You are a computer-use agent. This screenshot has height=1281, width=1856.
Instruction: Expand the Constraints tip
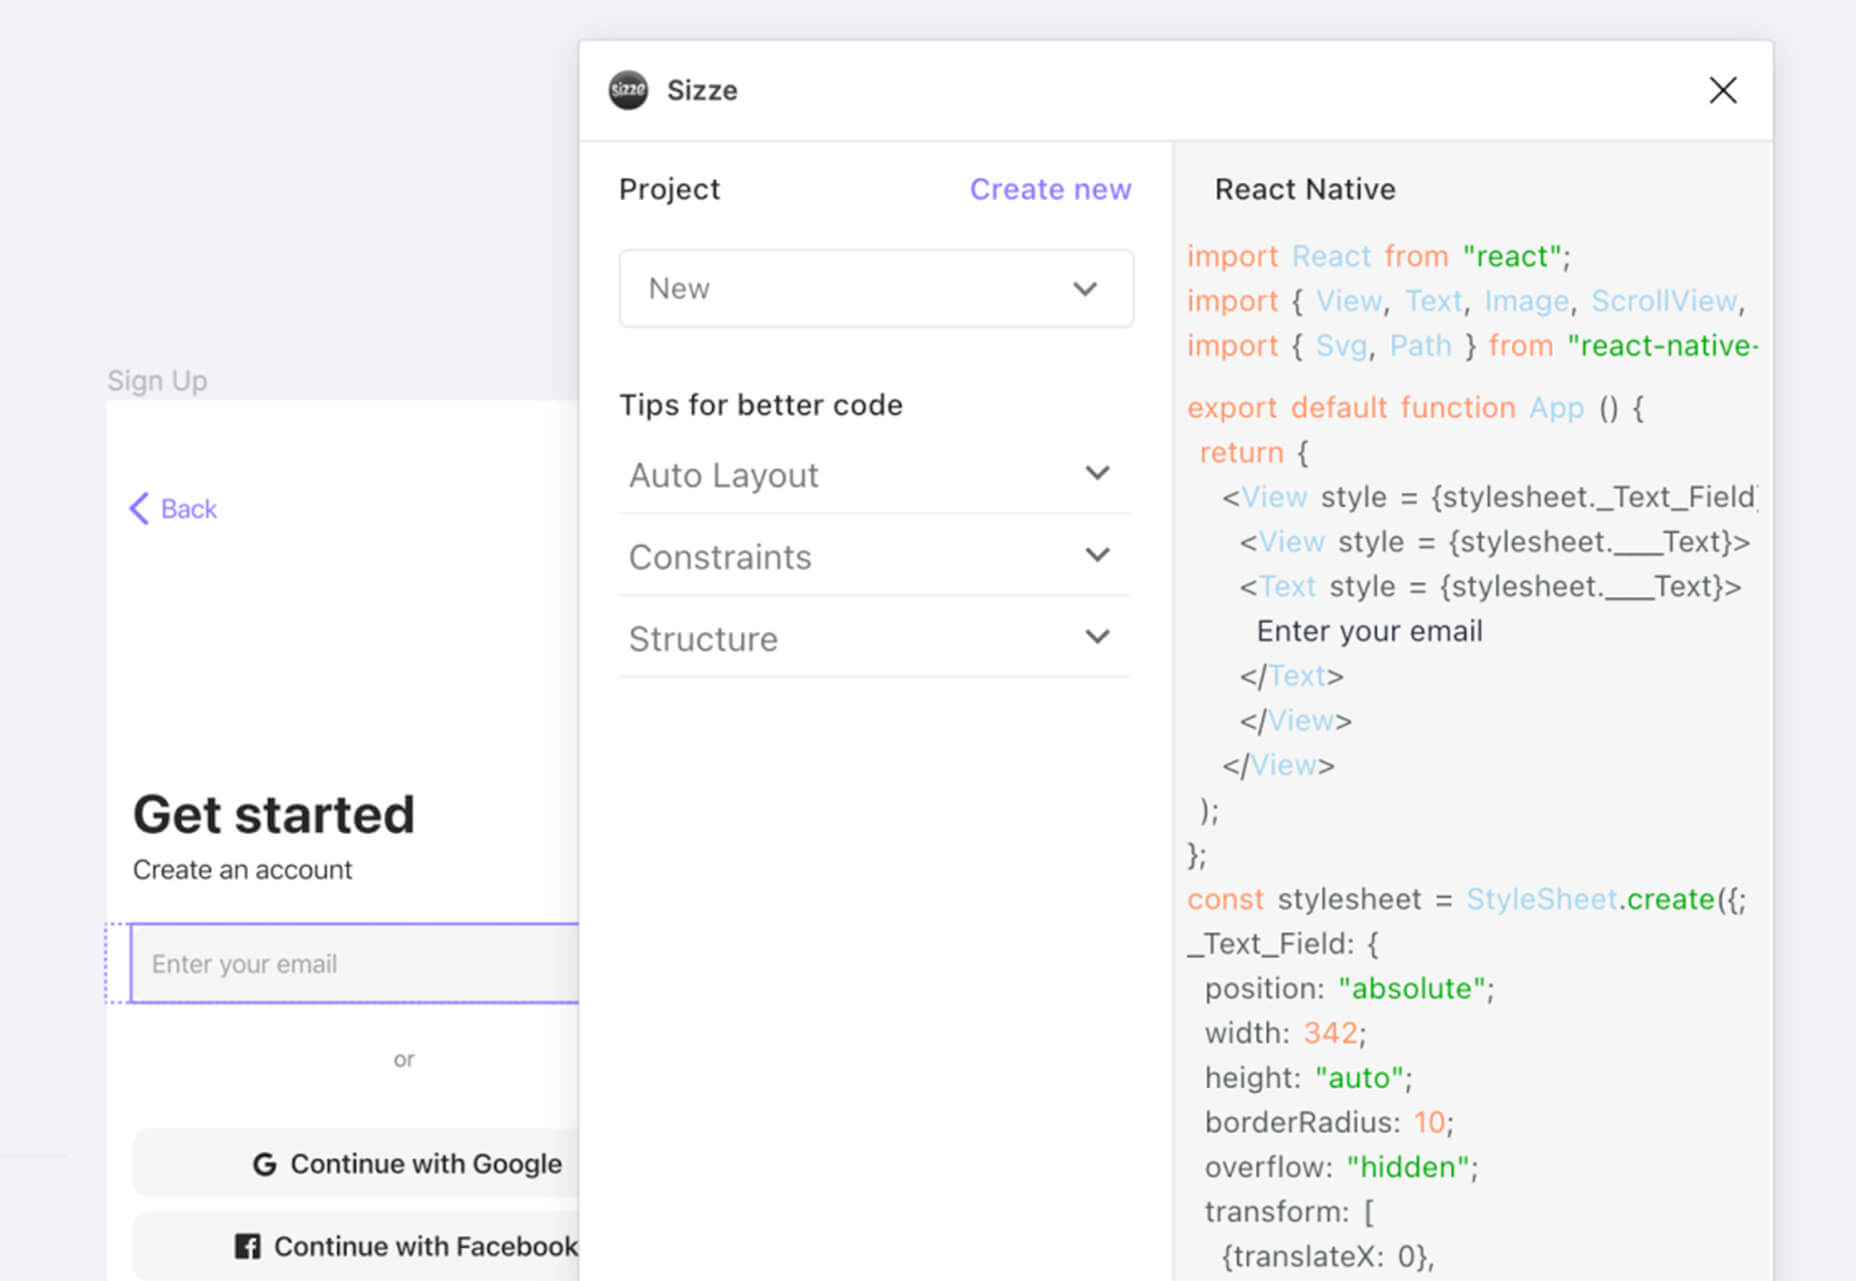coord(875,556)
